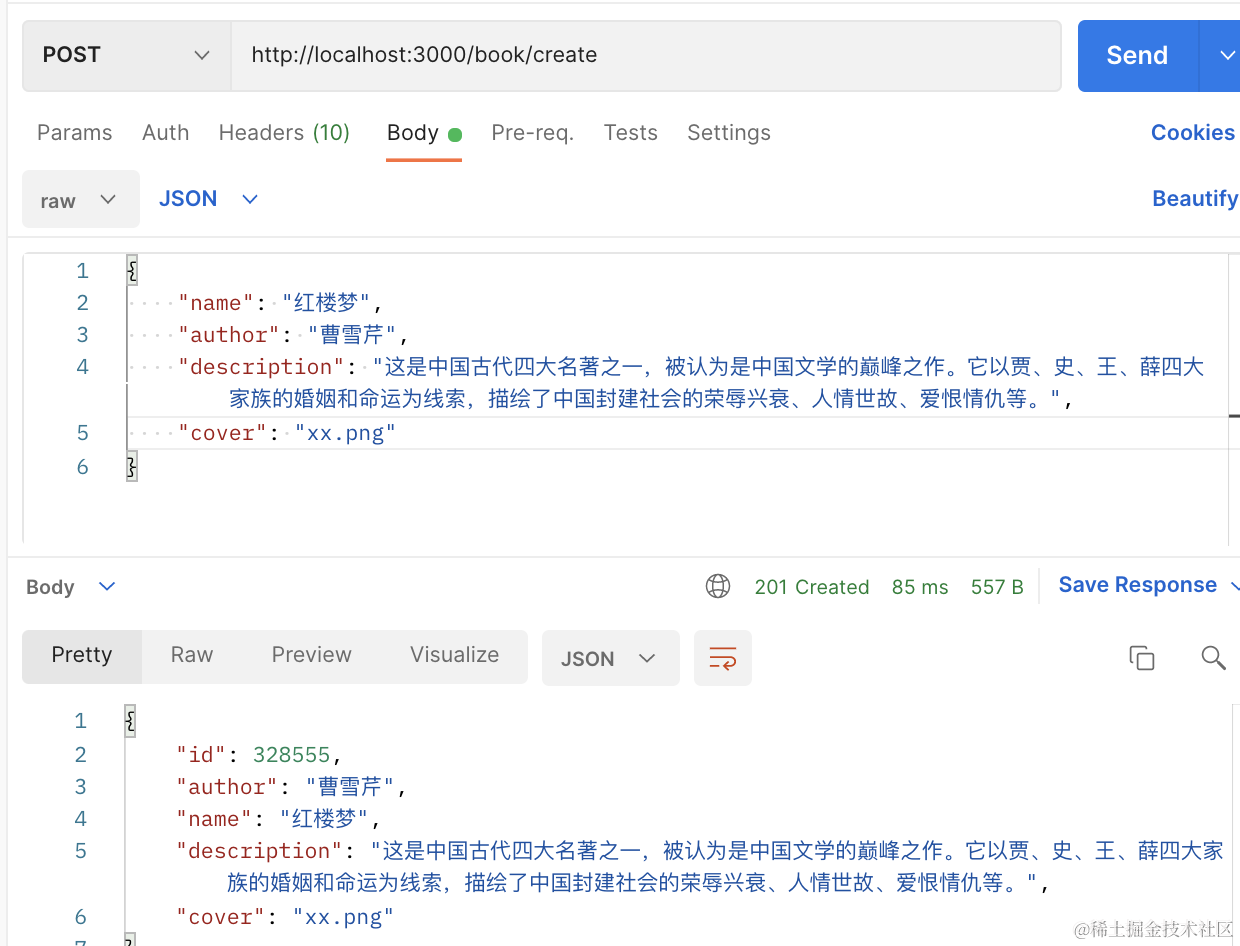Switch to the Params tab
Screen dimensions: 1240x946
(x=75, y=133)
